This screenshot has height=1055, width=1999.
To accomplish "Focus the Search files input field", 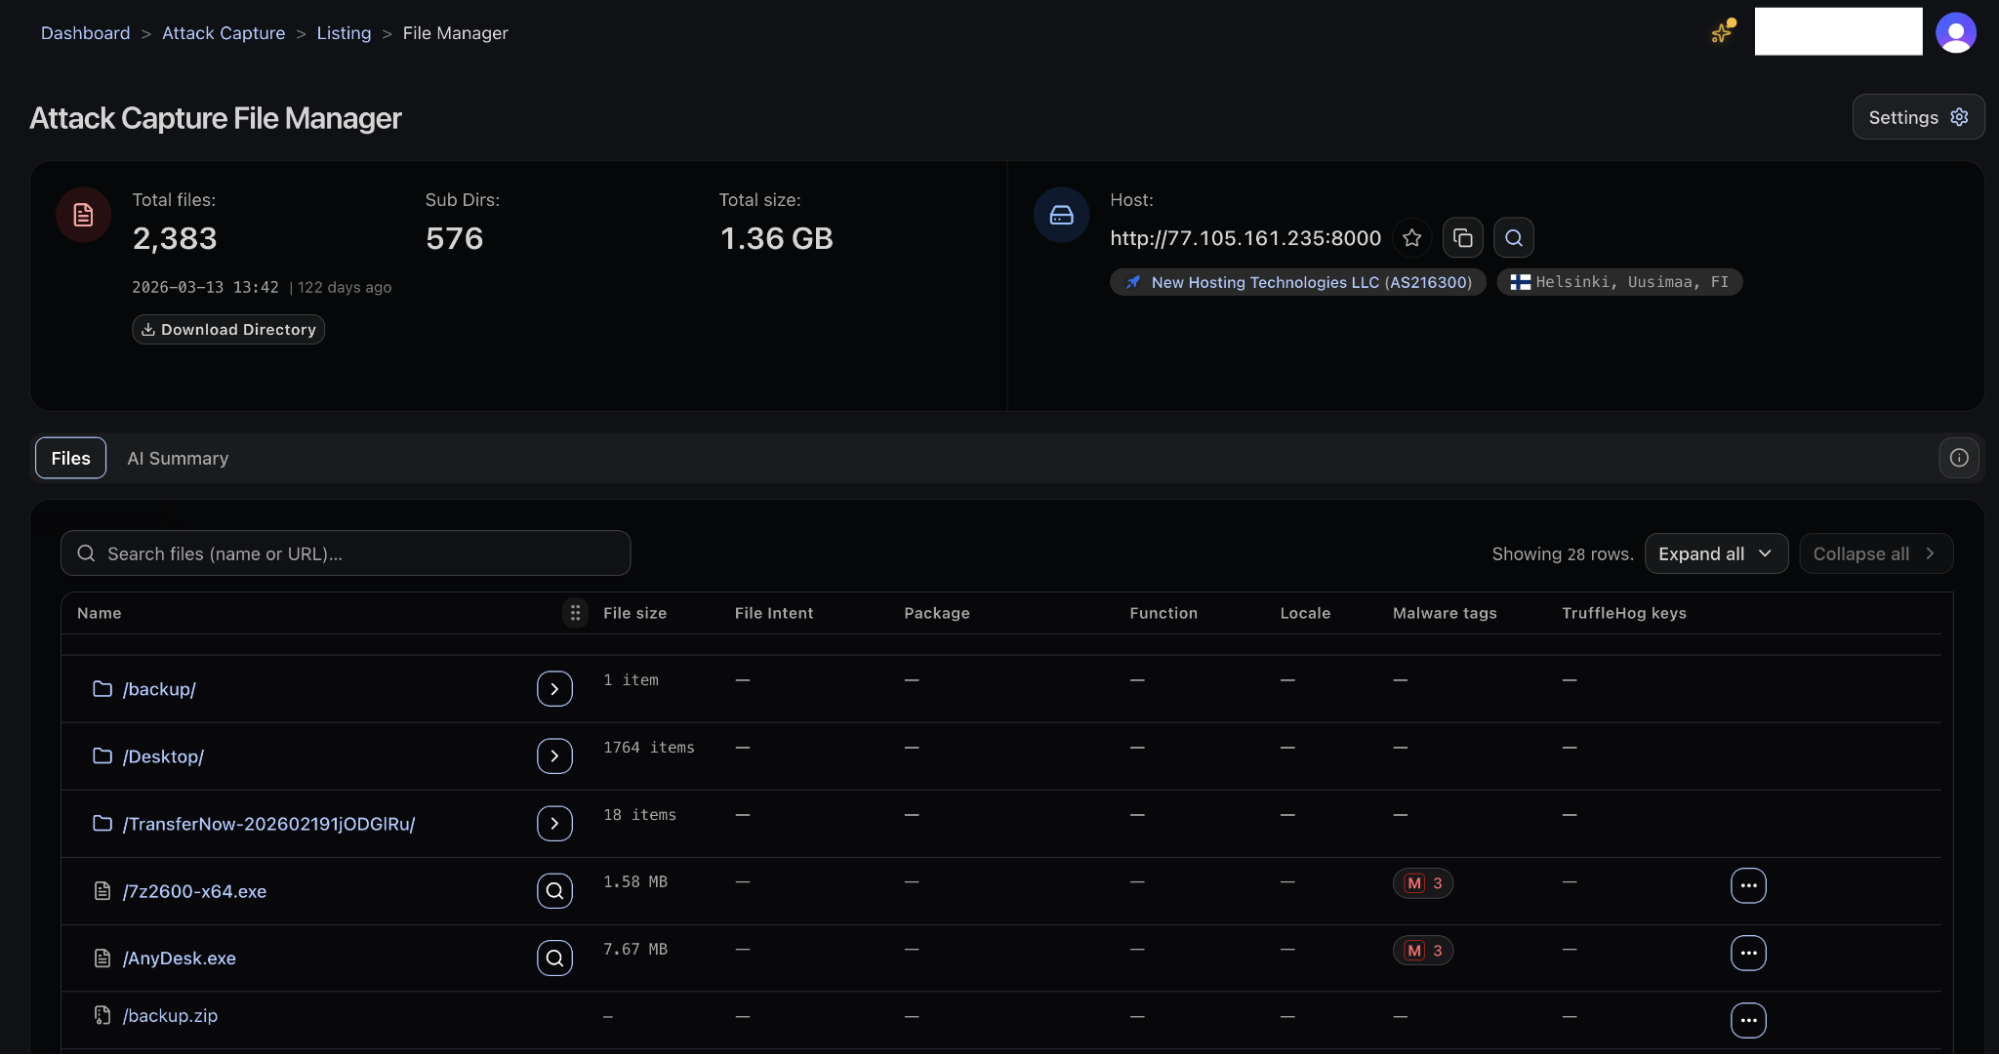I will [x=345, y=553].
